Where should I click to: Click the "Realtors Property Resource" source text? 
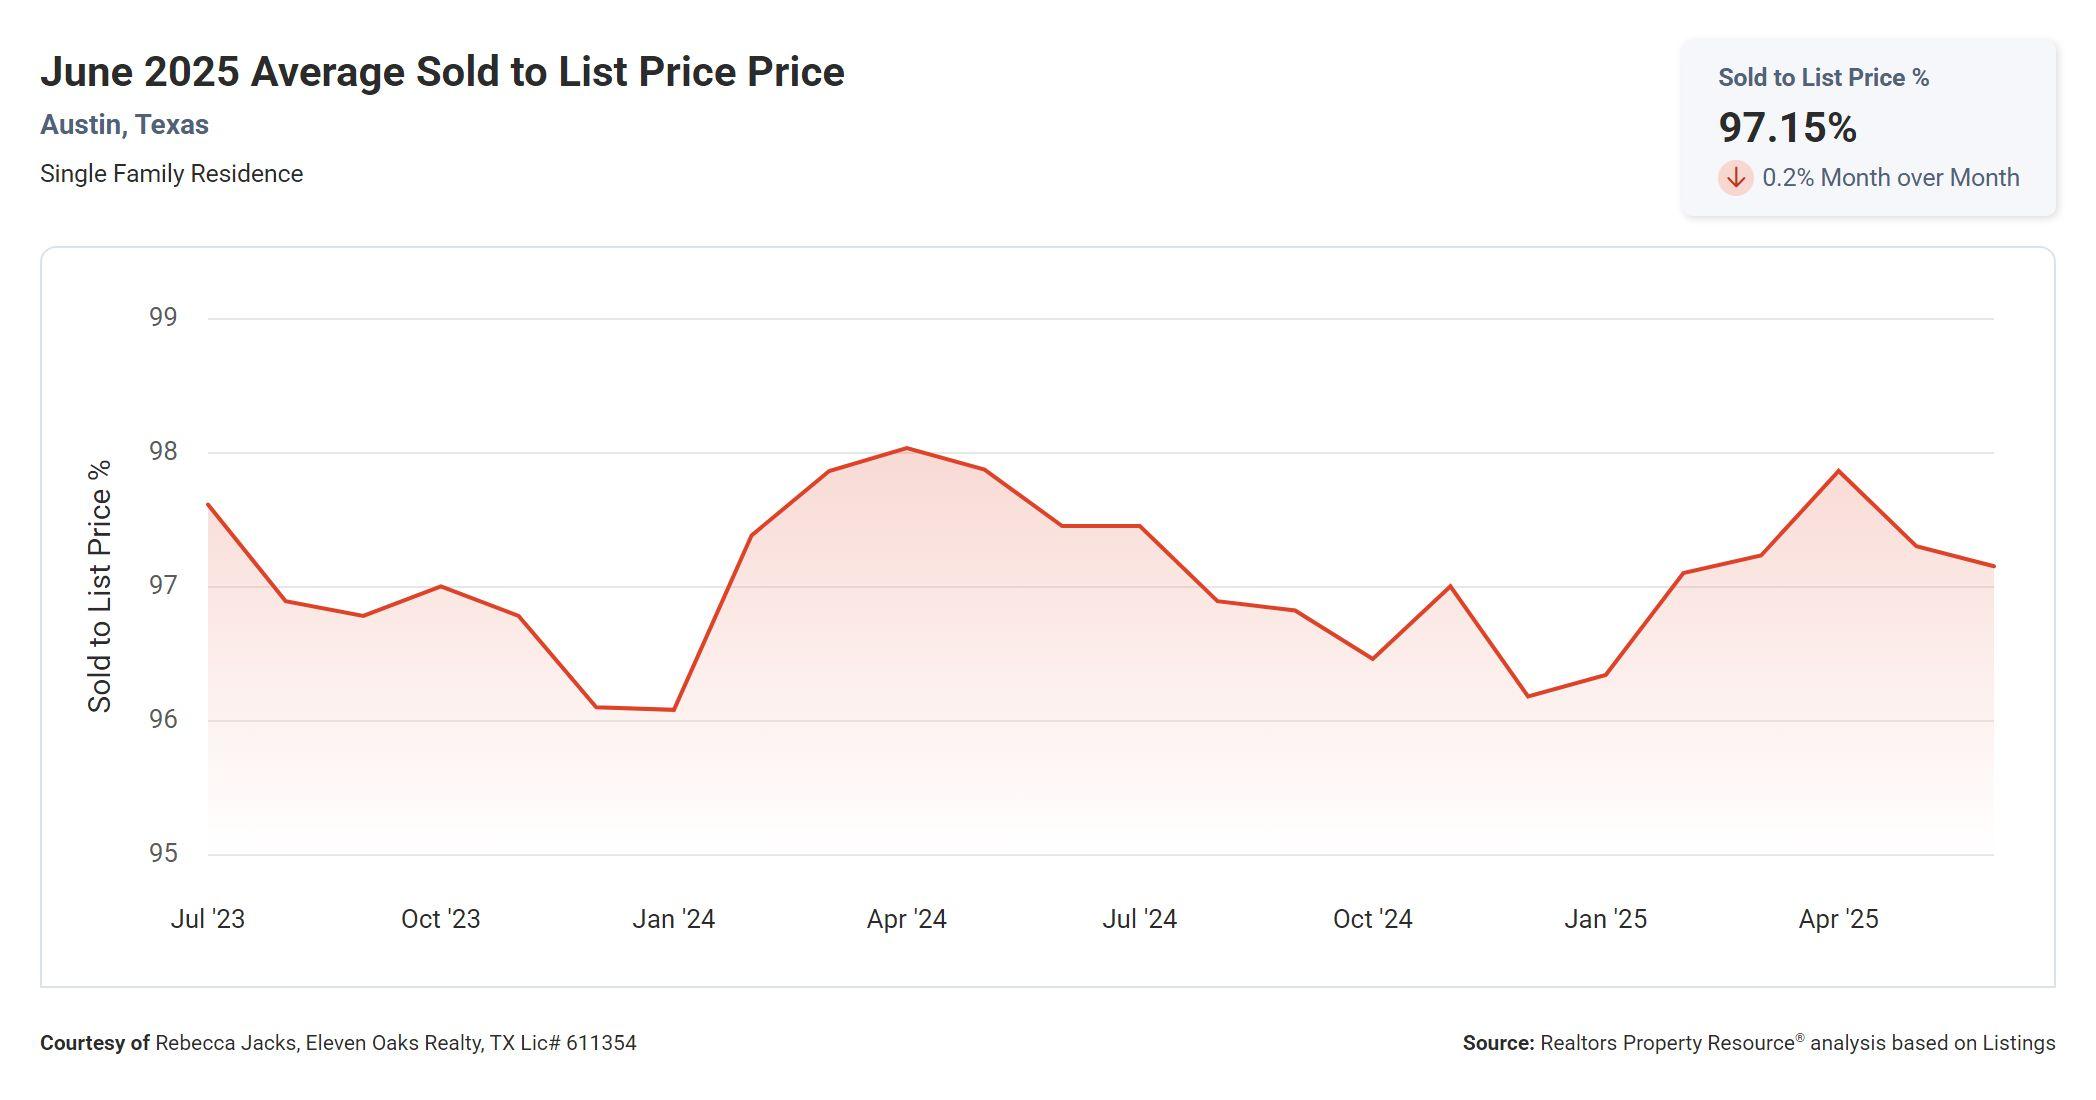pos(1667,1043)
